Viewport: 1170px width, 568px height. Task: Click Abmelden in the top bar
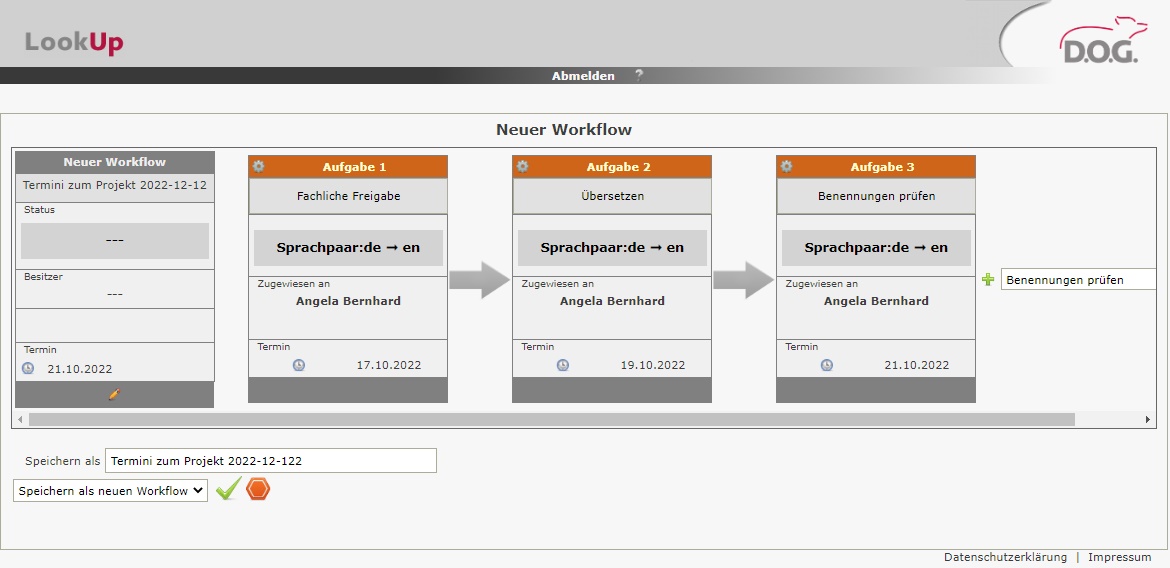click(x=583, y=76)
